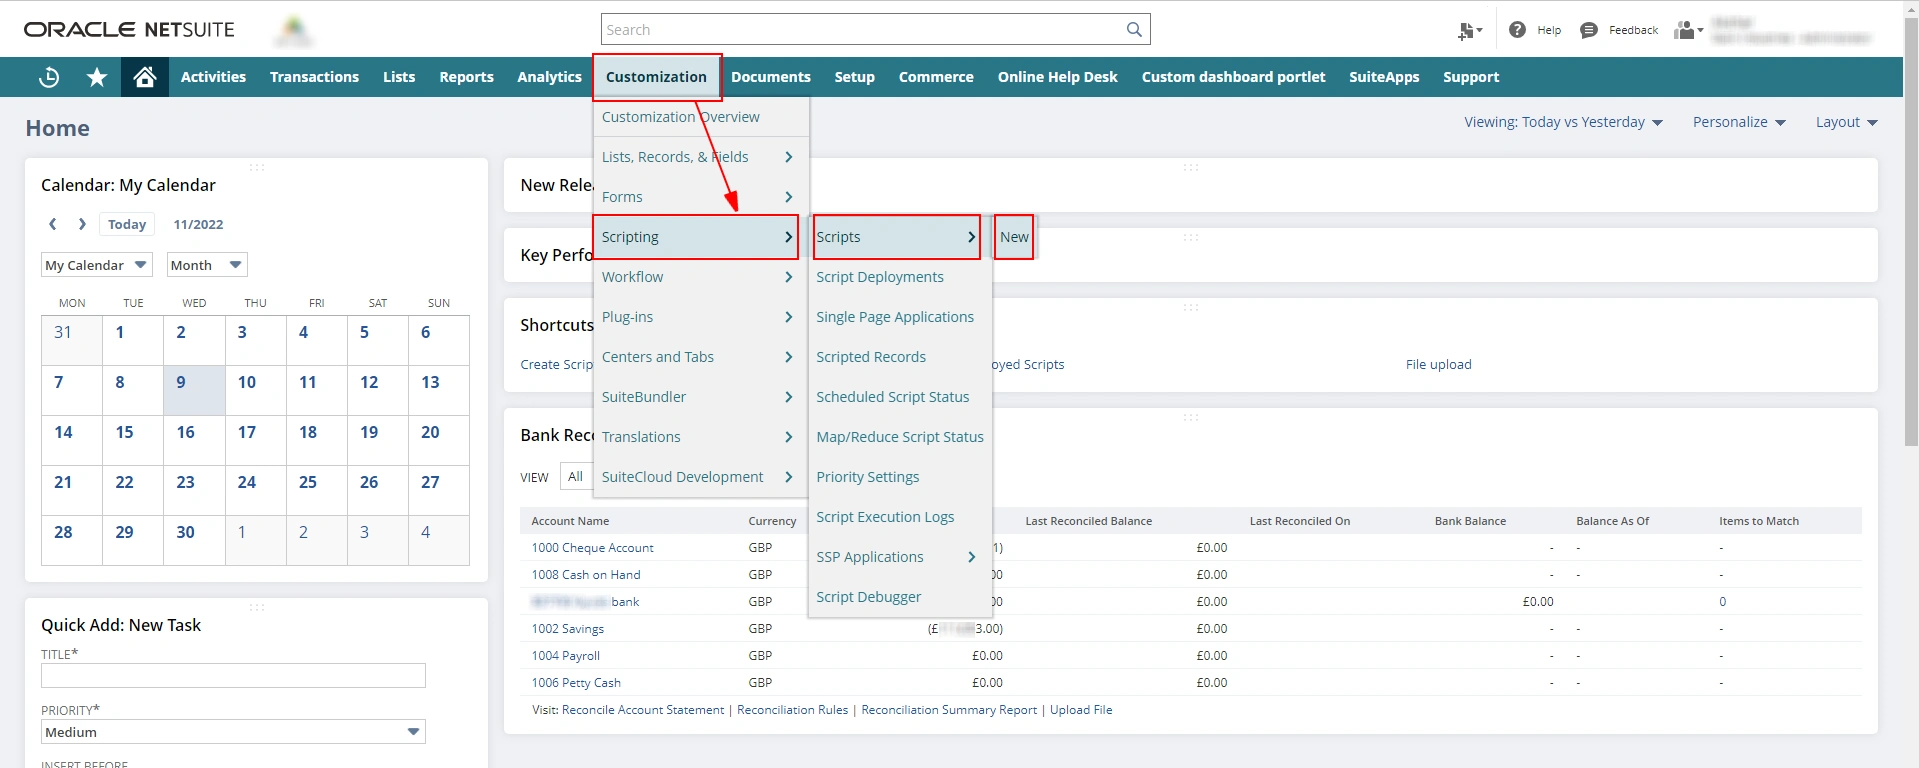Open the Shortcuts star icon
Screen dimensions: 1919x768
pos(97,77)
